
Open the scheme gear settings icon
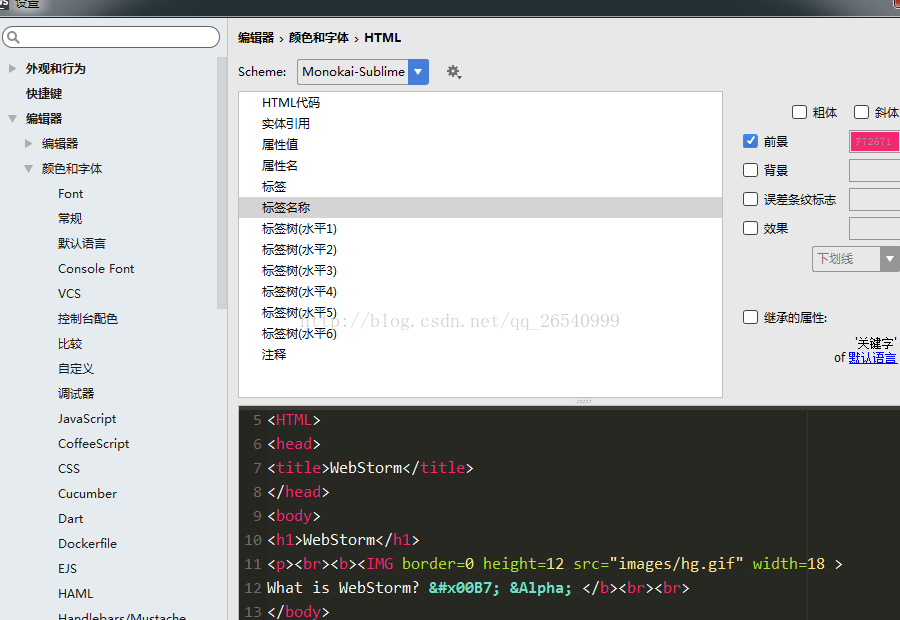click(453, 72)
